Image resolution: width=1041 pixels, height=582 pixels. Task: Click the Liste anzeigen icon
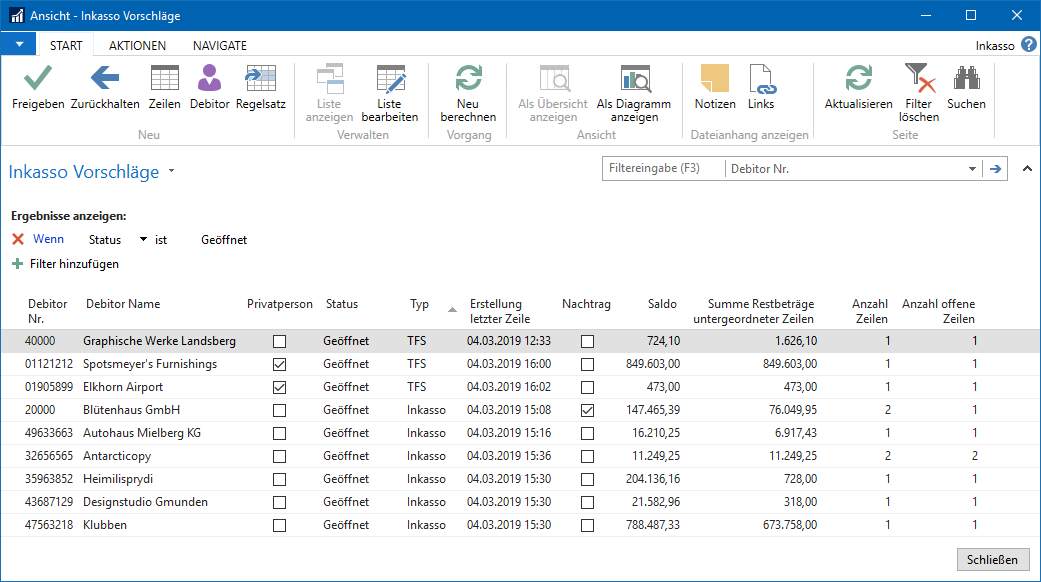click(329, 79)
